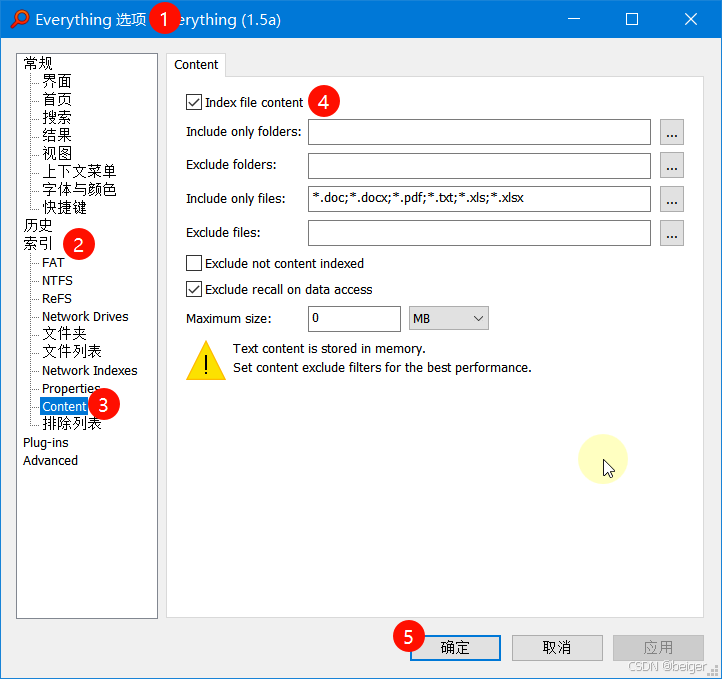Toggle Index file content checkbox
The width and height of the screenshot is (722, 679).
(194, 102)
